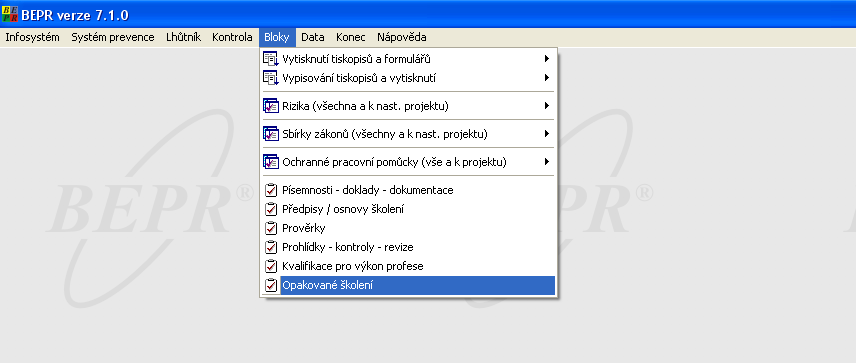Click clipboard icon next to Prověrky
This screenshot has height=363, width=856.
[271, 228]
